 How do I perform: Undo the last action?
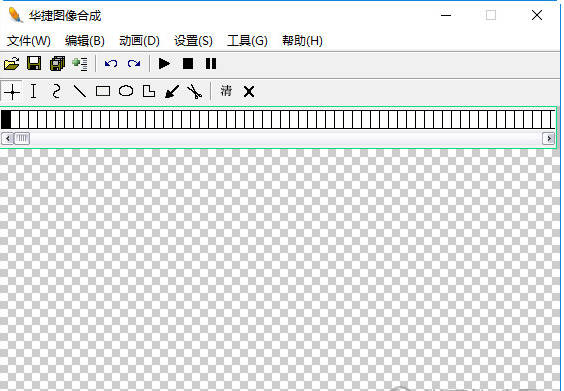coord(111,64)
